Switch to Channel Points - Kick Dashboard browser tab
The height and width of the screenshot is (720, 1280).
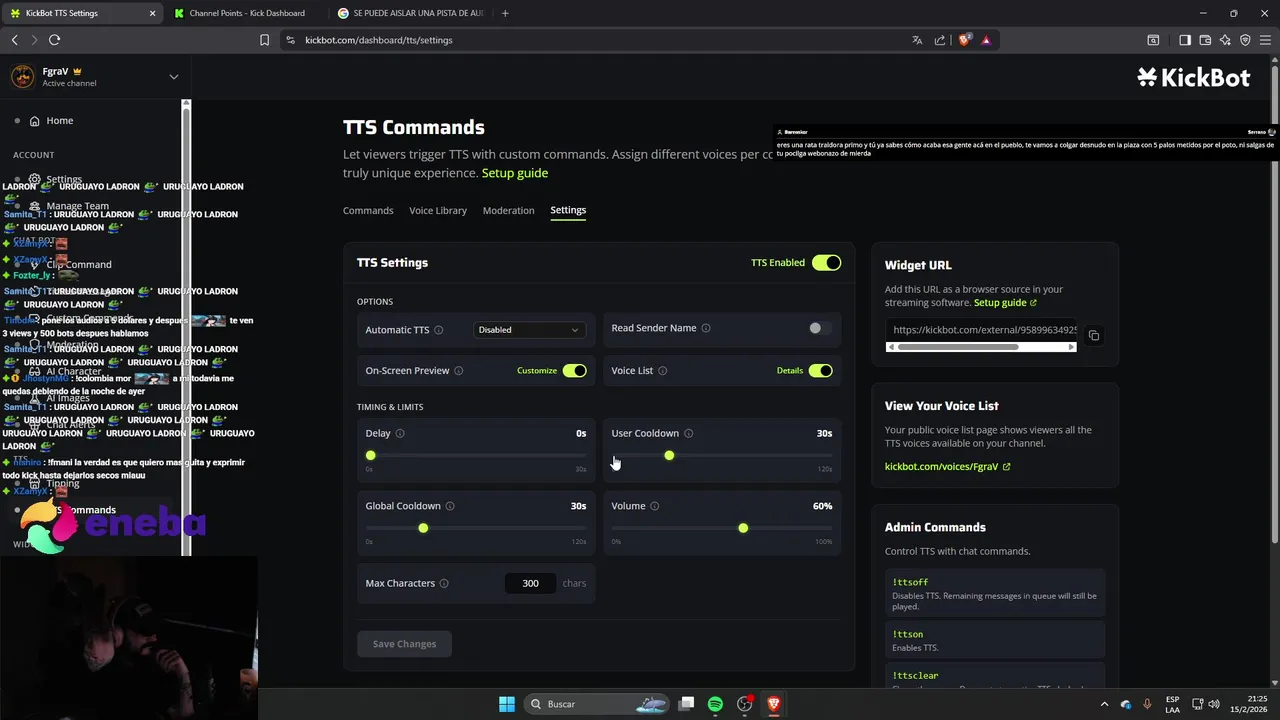tap(245, 13)
